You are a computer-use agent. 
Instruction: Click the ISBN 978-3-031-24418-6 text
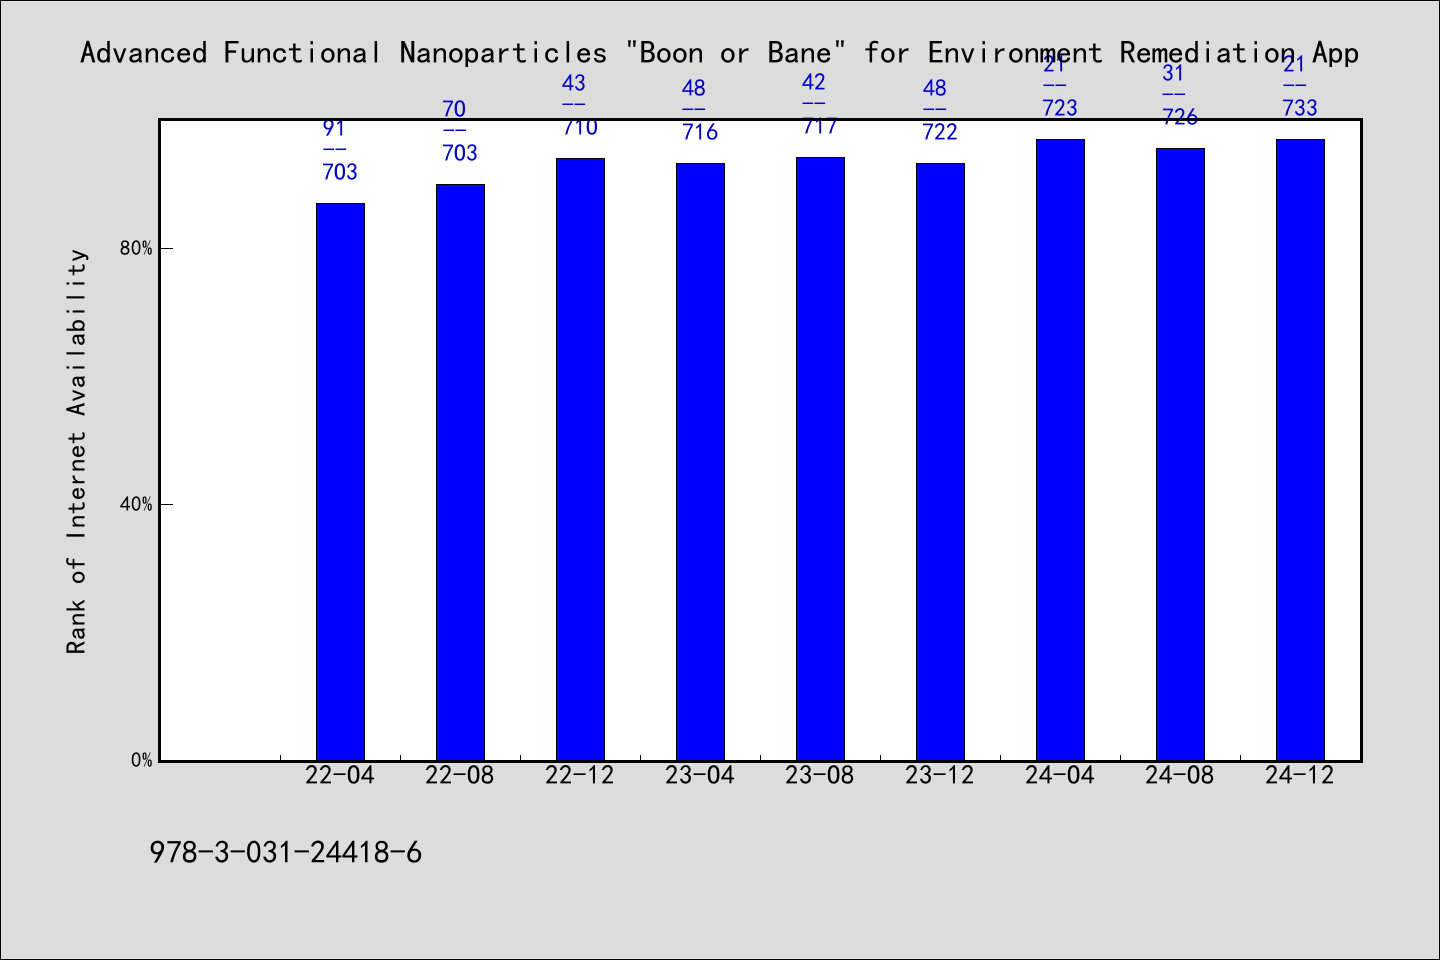(x=286, y=853)
